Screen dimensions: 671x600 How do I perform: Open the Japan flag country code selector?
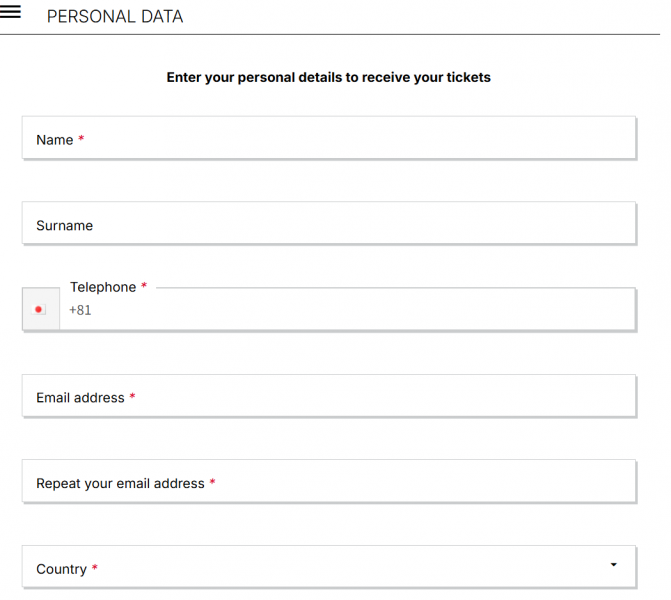pyautogui.click(x=41, y=310)
